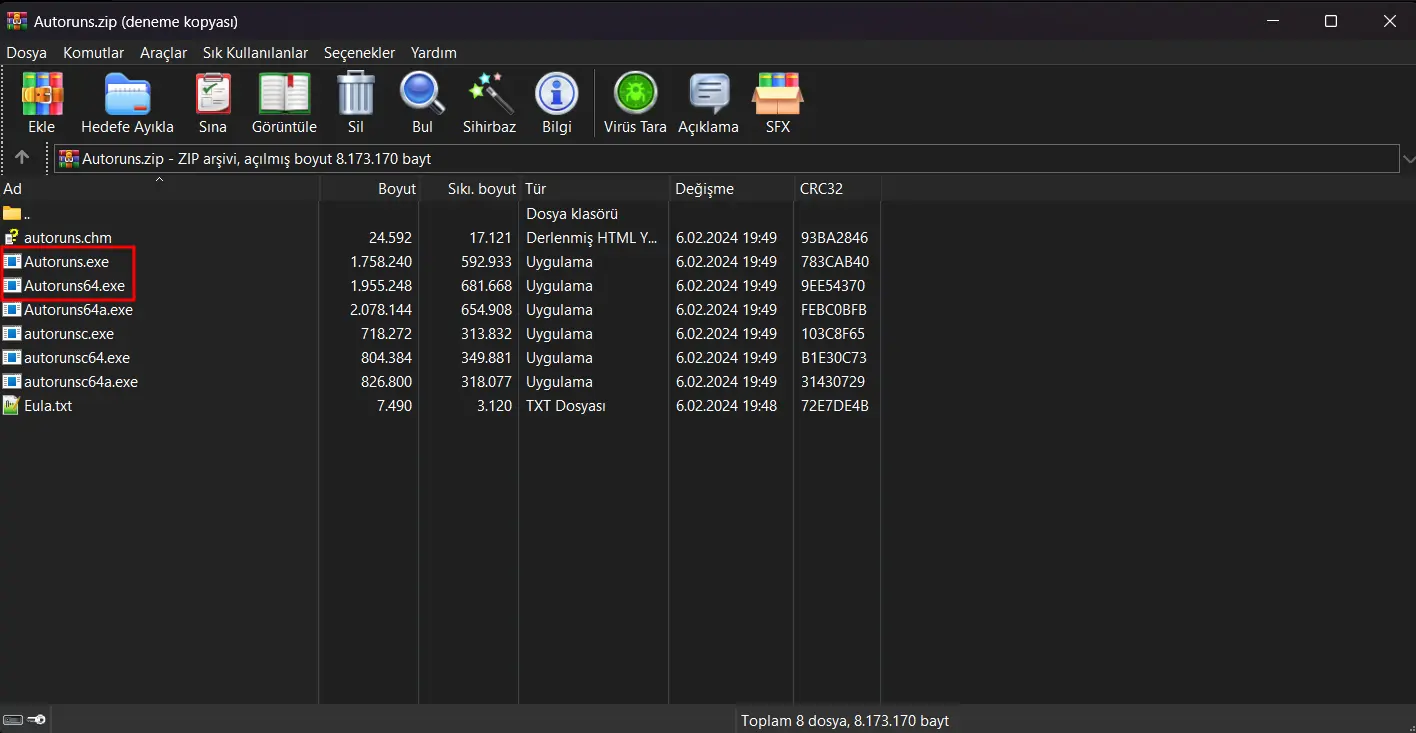
Task: Click the Ekle (Add) toolbar icon
Action: [x=42, y=94]
